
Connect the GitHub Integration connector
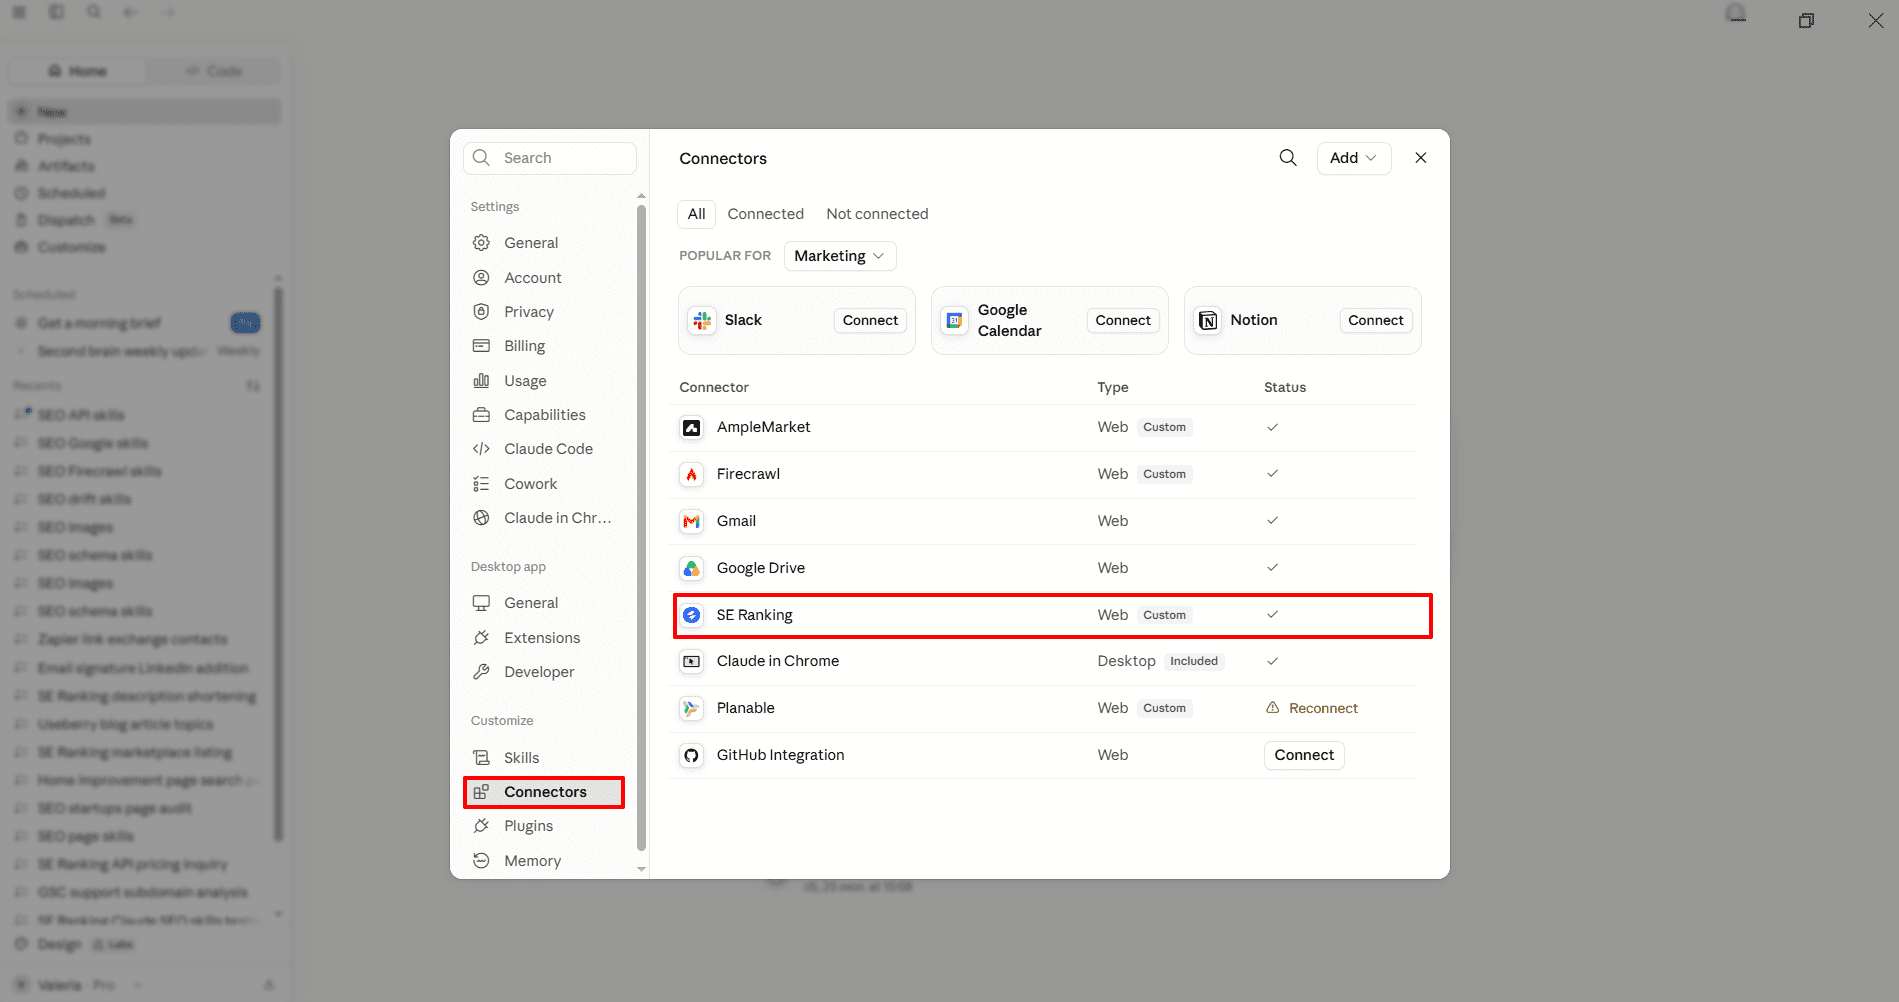[1304, 755]
